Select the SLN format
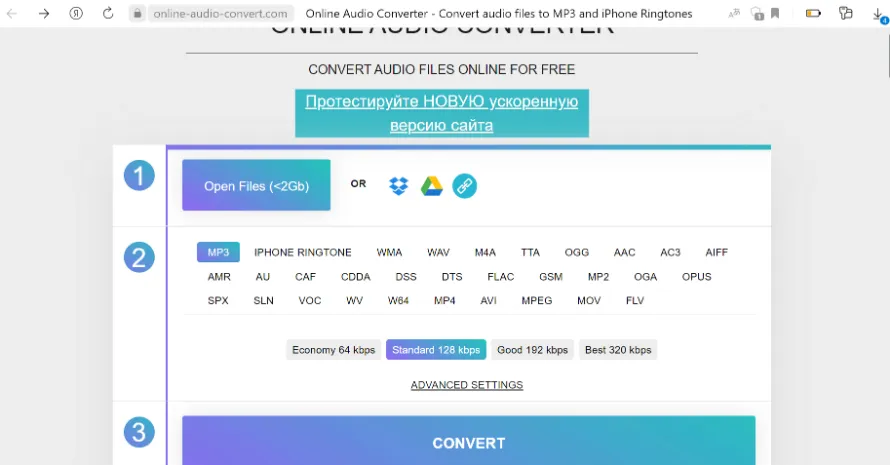The image size is (890, 465). pyautogui.click(x=263, y=300)
